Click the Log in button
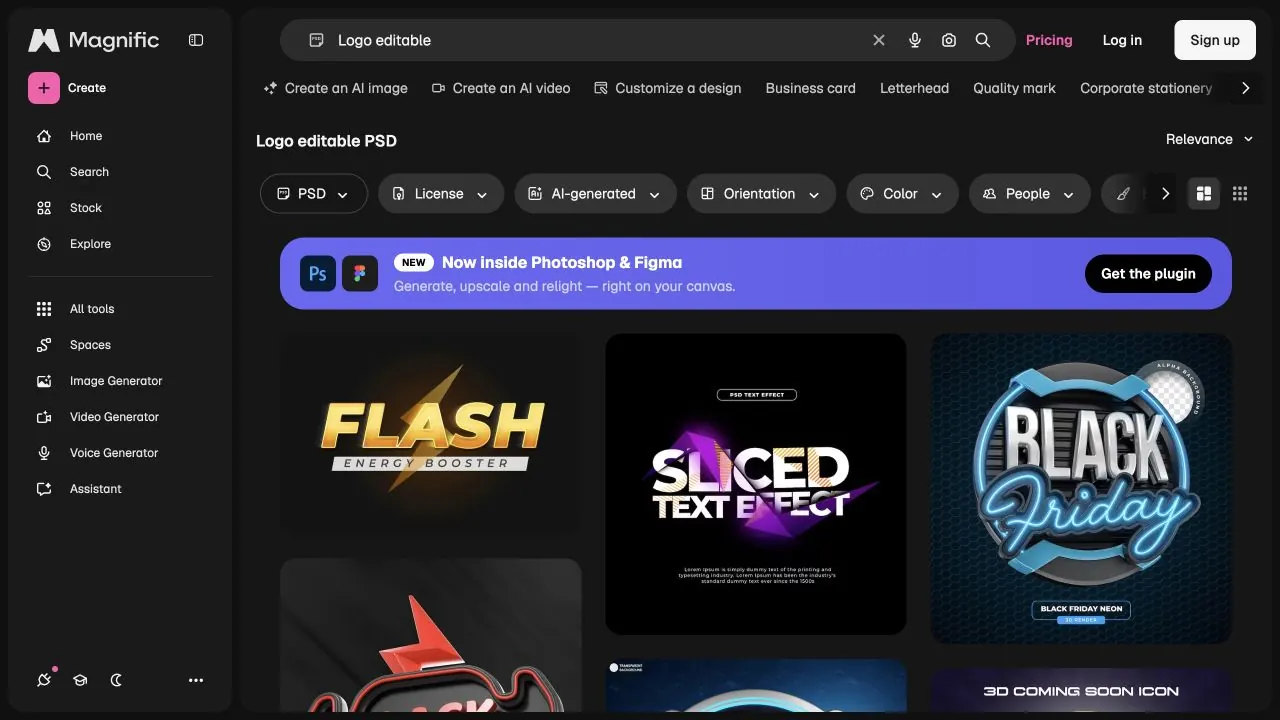 (1122, 40)
